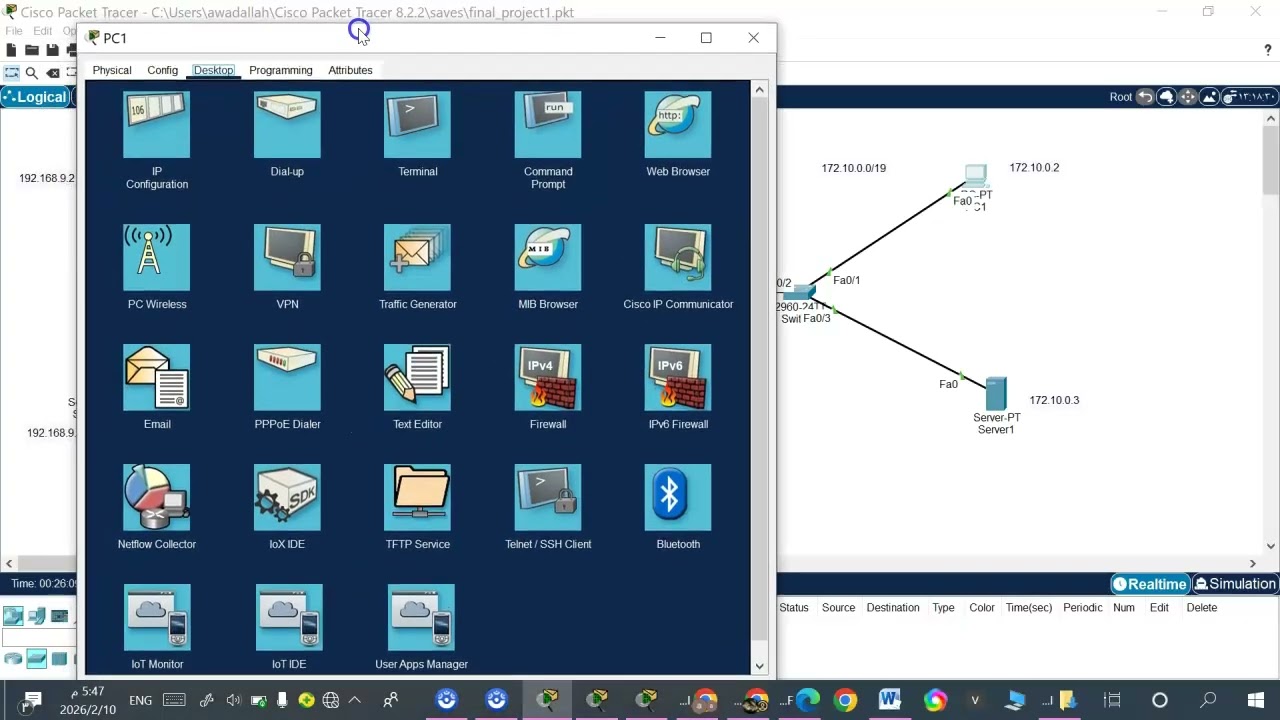The image size is (1280, 720).
Task: Click the Back navigation icon beside Root
Action: (x=1145, y=97)
